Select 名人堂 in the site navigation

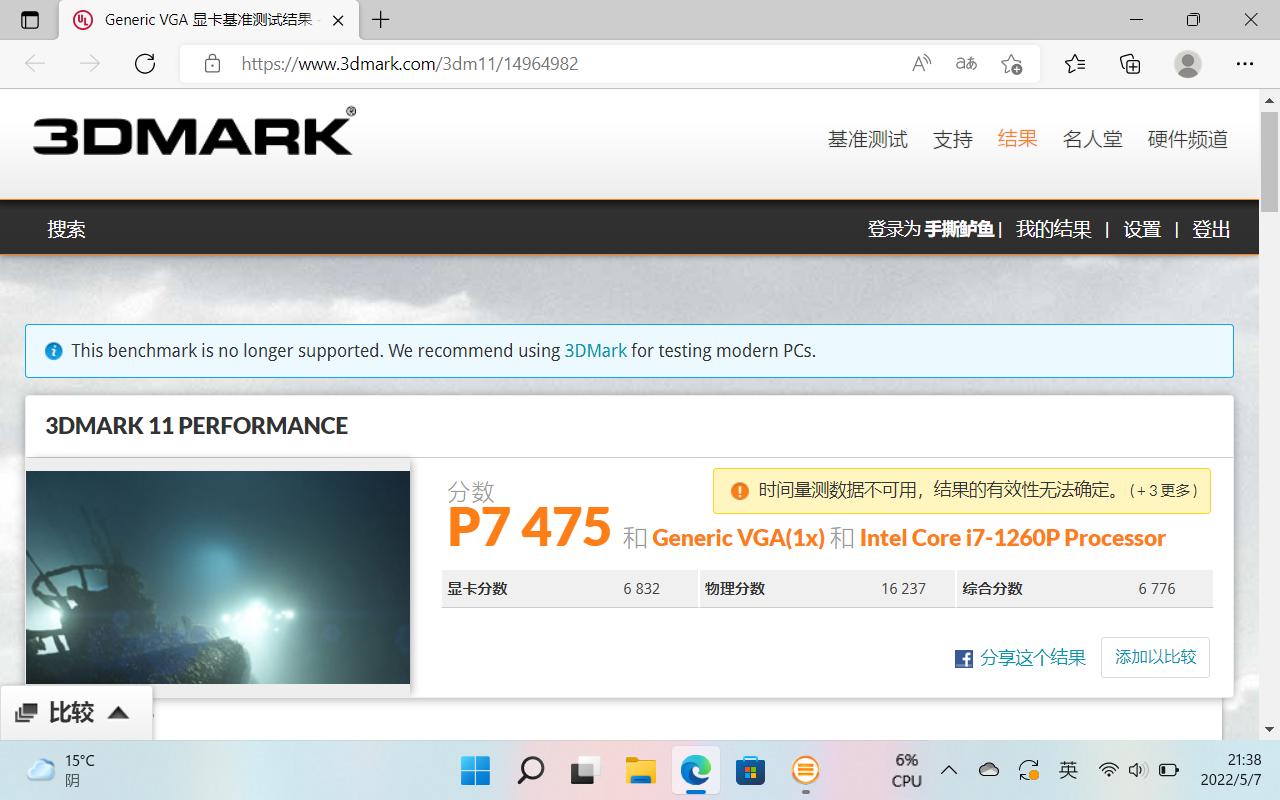[1092, 139]
